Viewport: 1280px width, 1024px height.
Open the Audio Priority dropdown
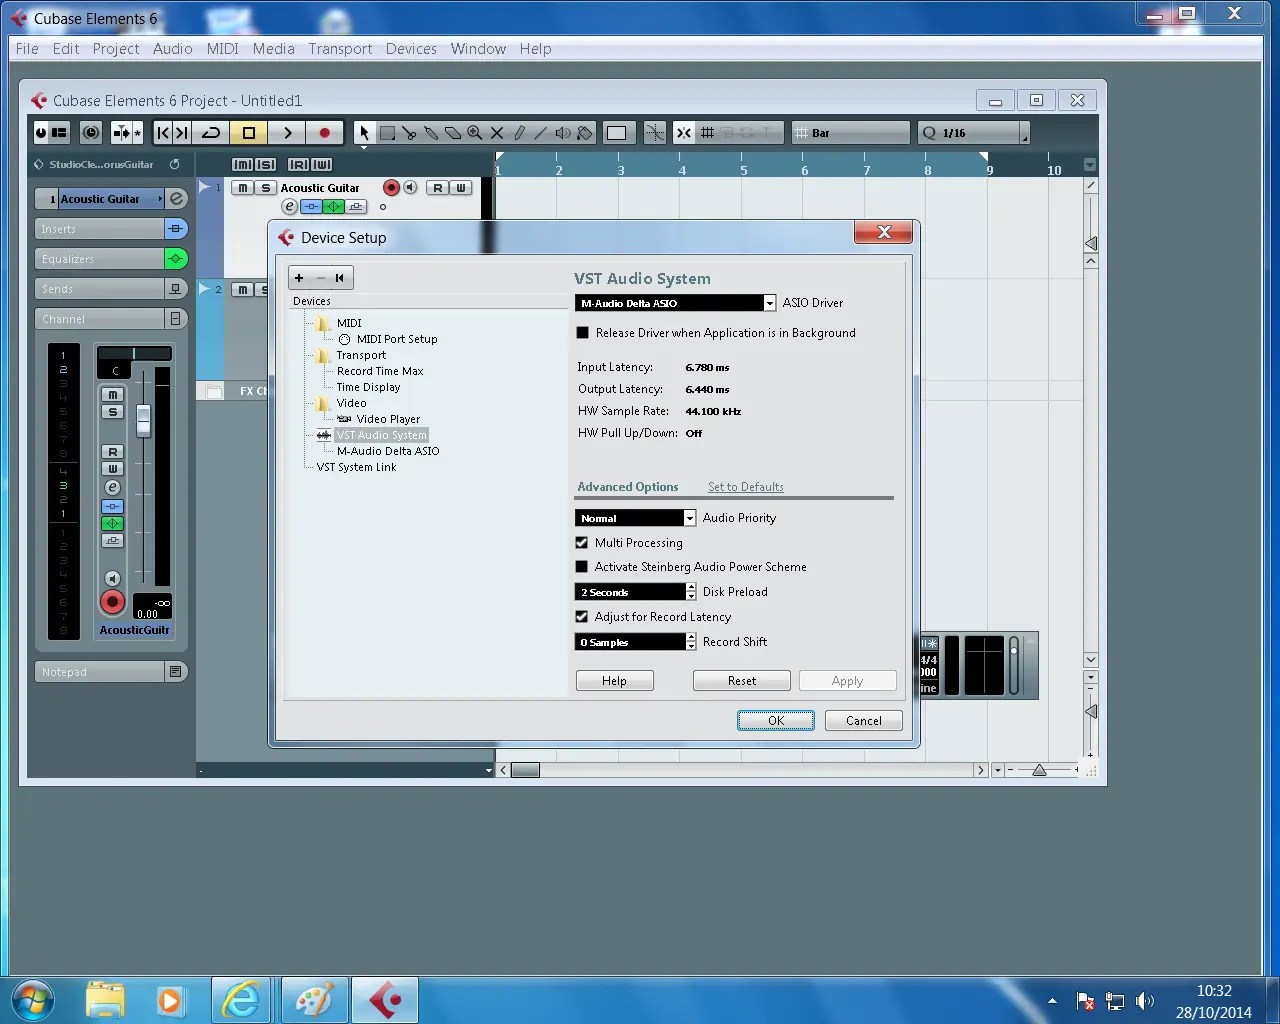(x=690, y=518)
